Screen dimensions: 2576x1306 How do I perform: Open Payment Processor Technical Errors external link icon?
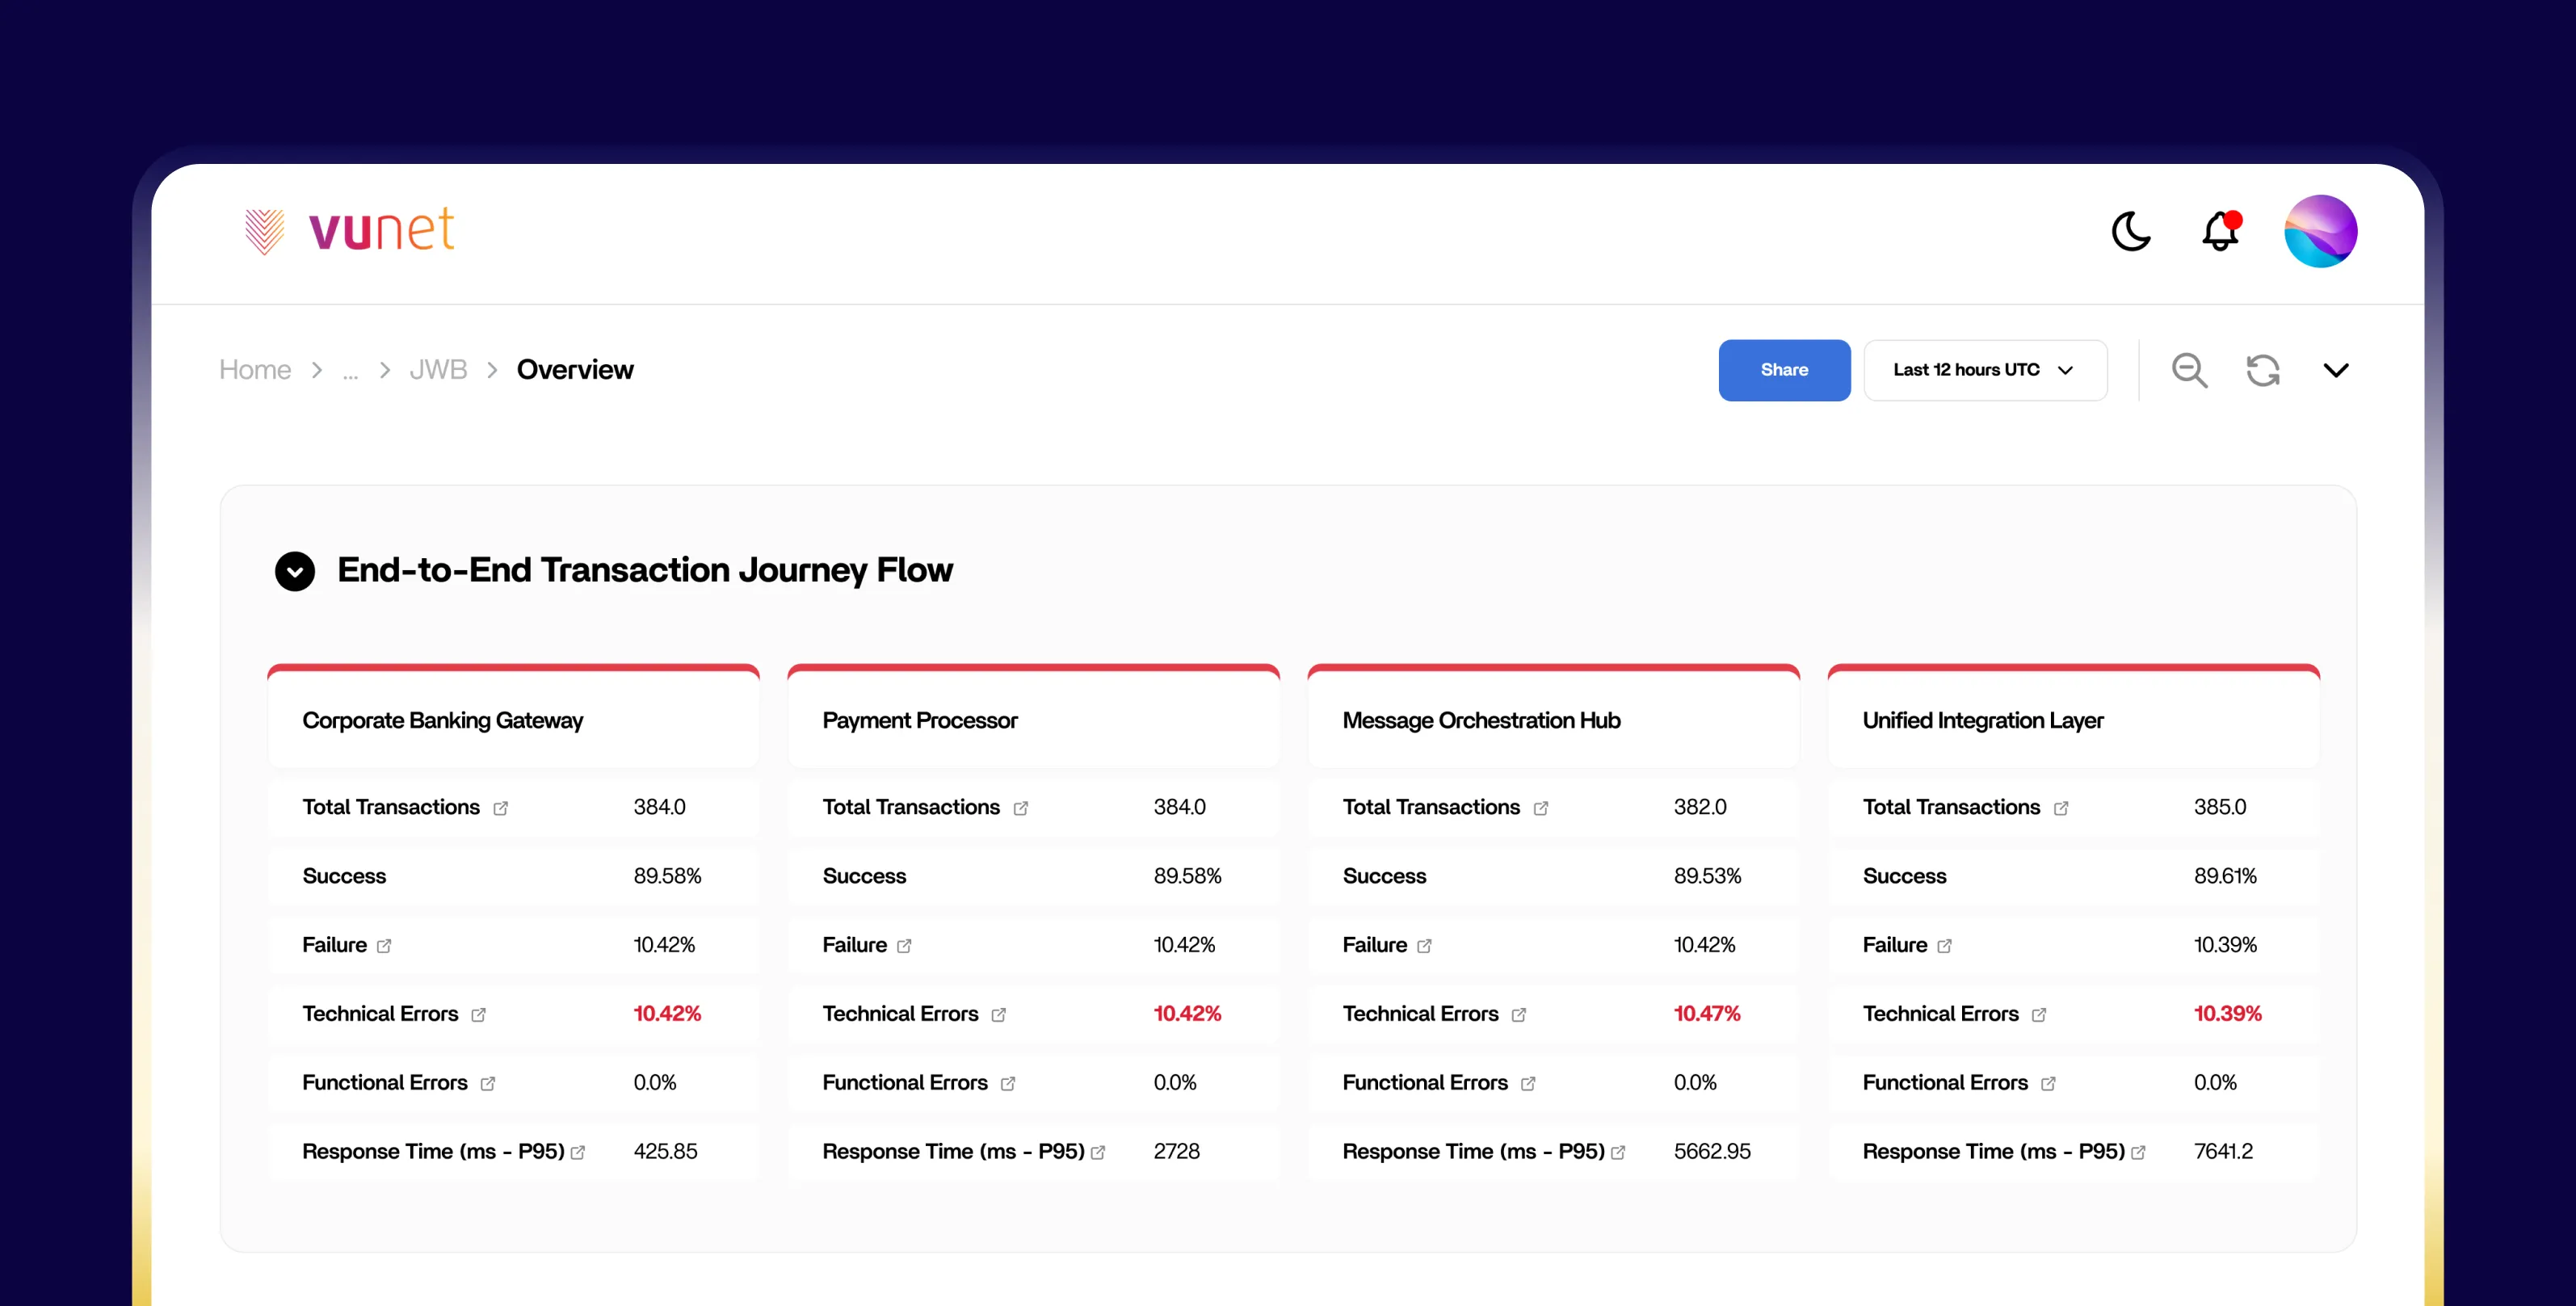(998, 1015)
